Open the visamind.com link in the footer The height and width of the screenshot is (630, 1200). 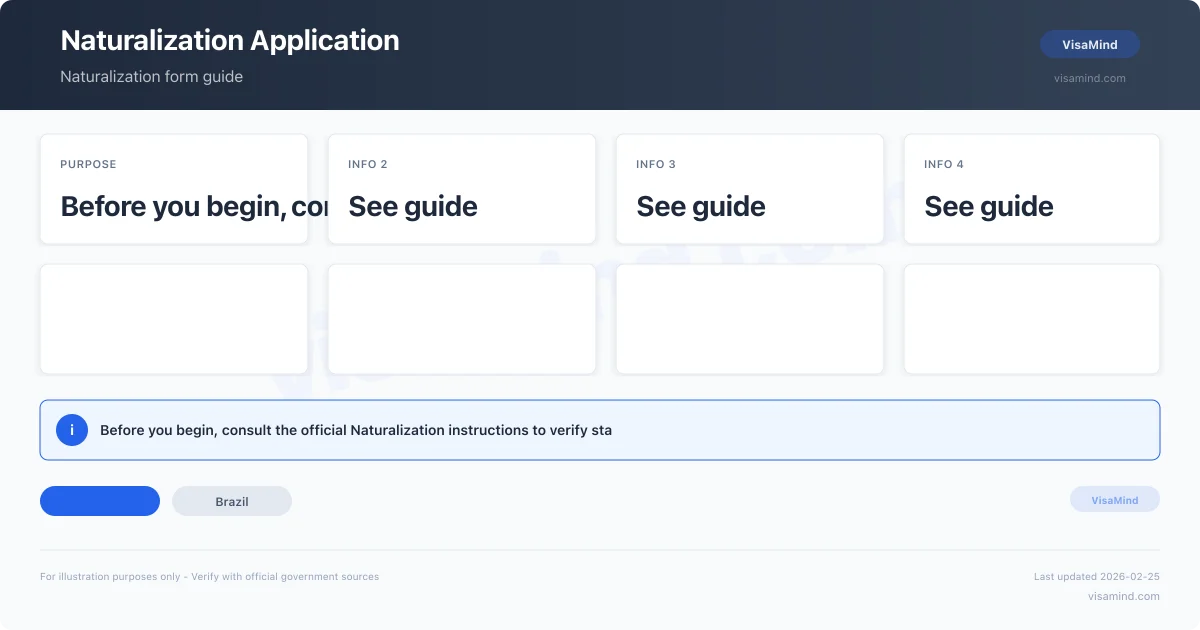coord(1124,596)
